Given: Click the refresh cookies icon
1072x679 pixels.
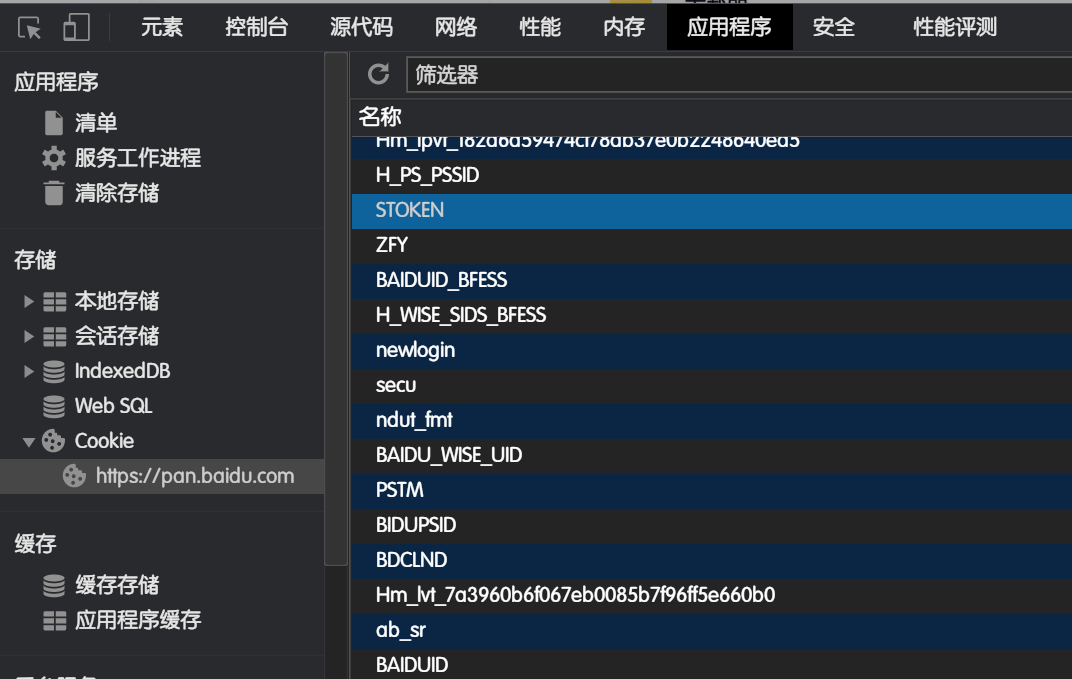Looking at the screenshot, I should pyautogui.click(x=378, y=74).
